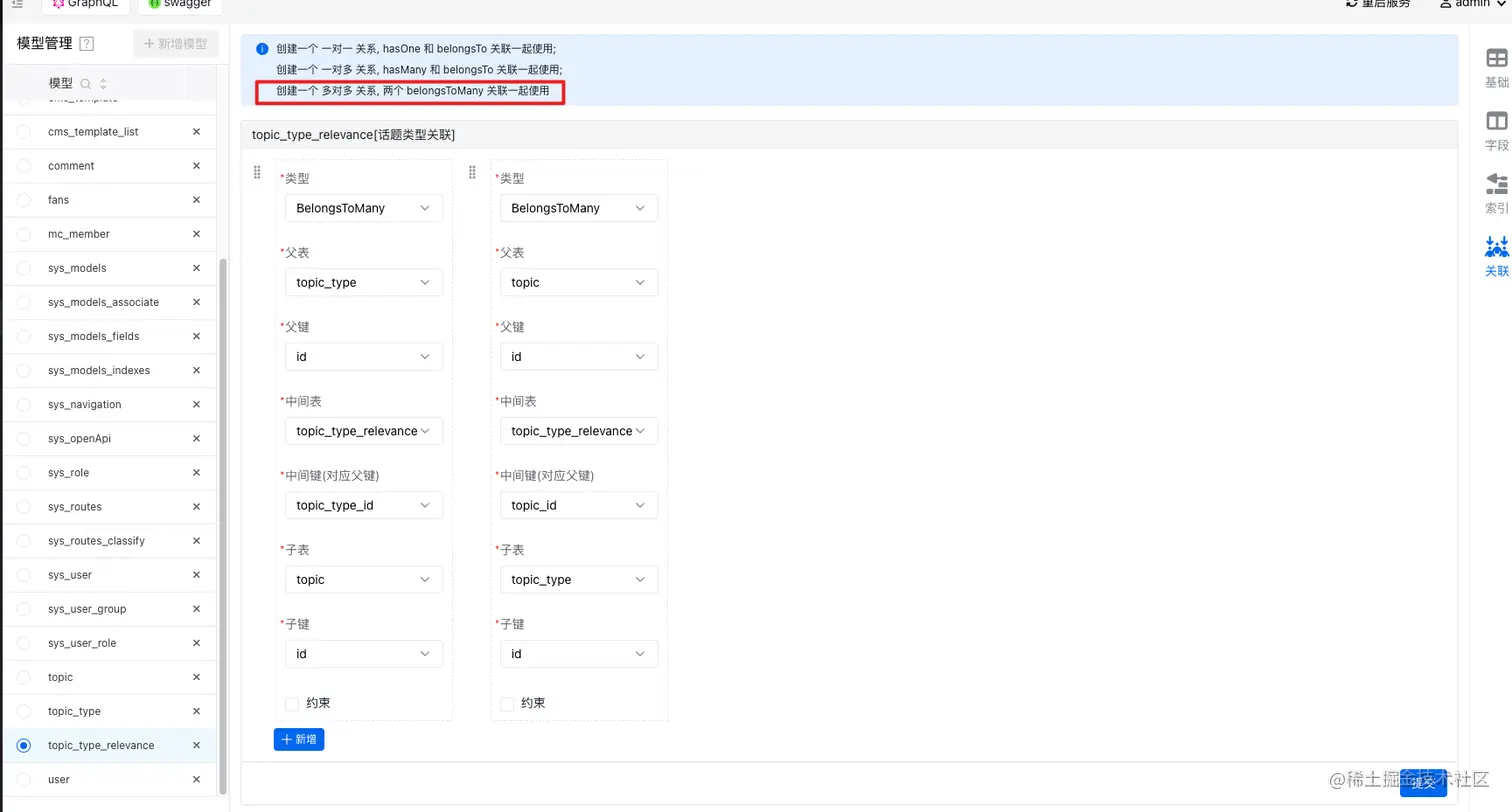
Task: Click the 提交 submit button
Action: point(1423,782)
